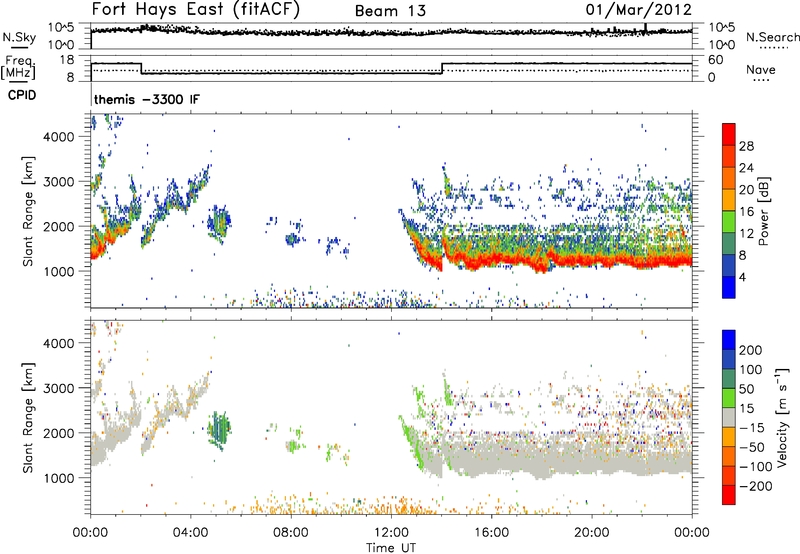The image size is (800, 554).
Task: Click the Slant Range label of velocity panel
Action: [27, 418]
